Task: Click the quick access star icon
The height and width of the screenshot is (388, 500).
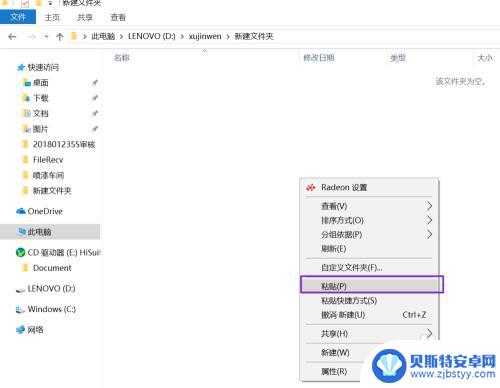Action: pyautogui.click(x=21, y=67)
